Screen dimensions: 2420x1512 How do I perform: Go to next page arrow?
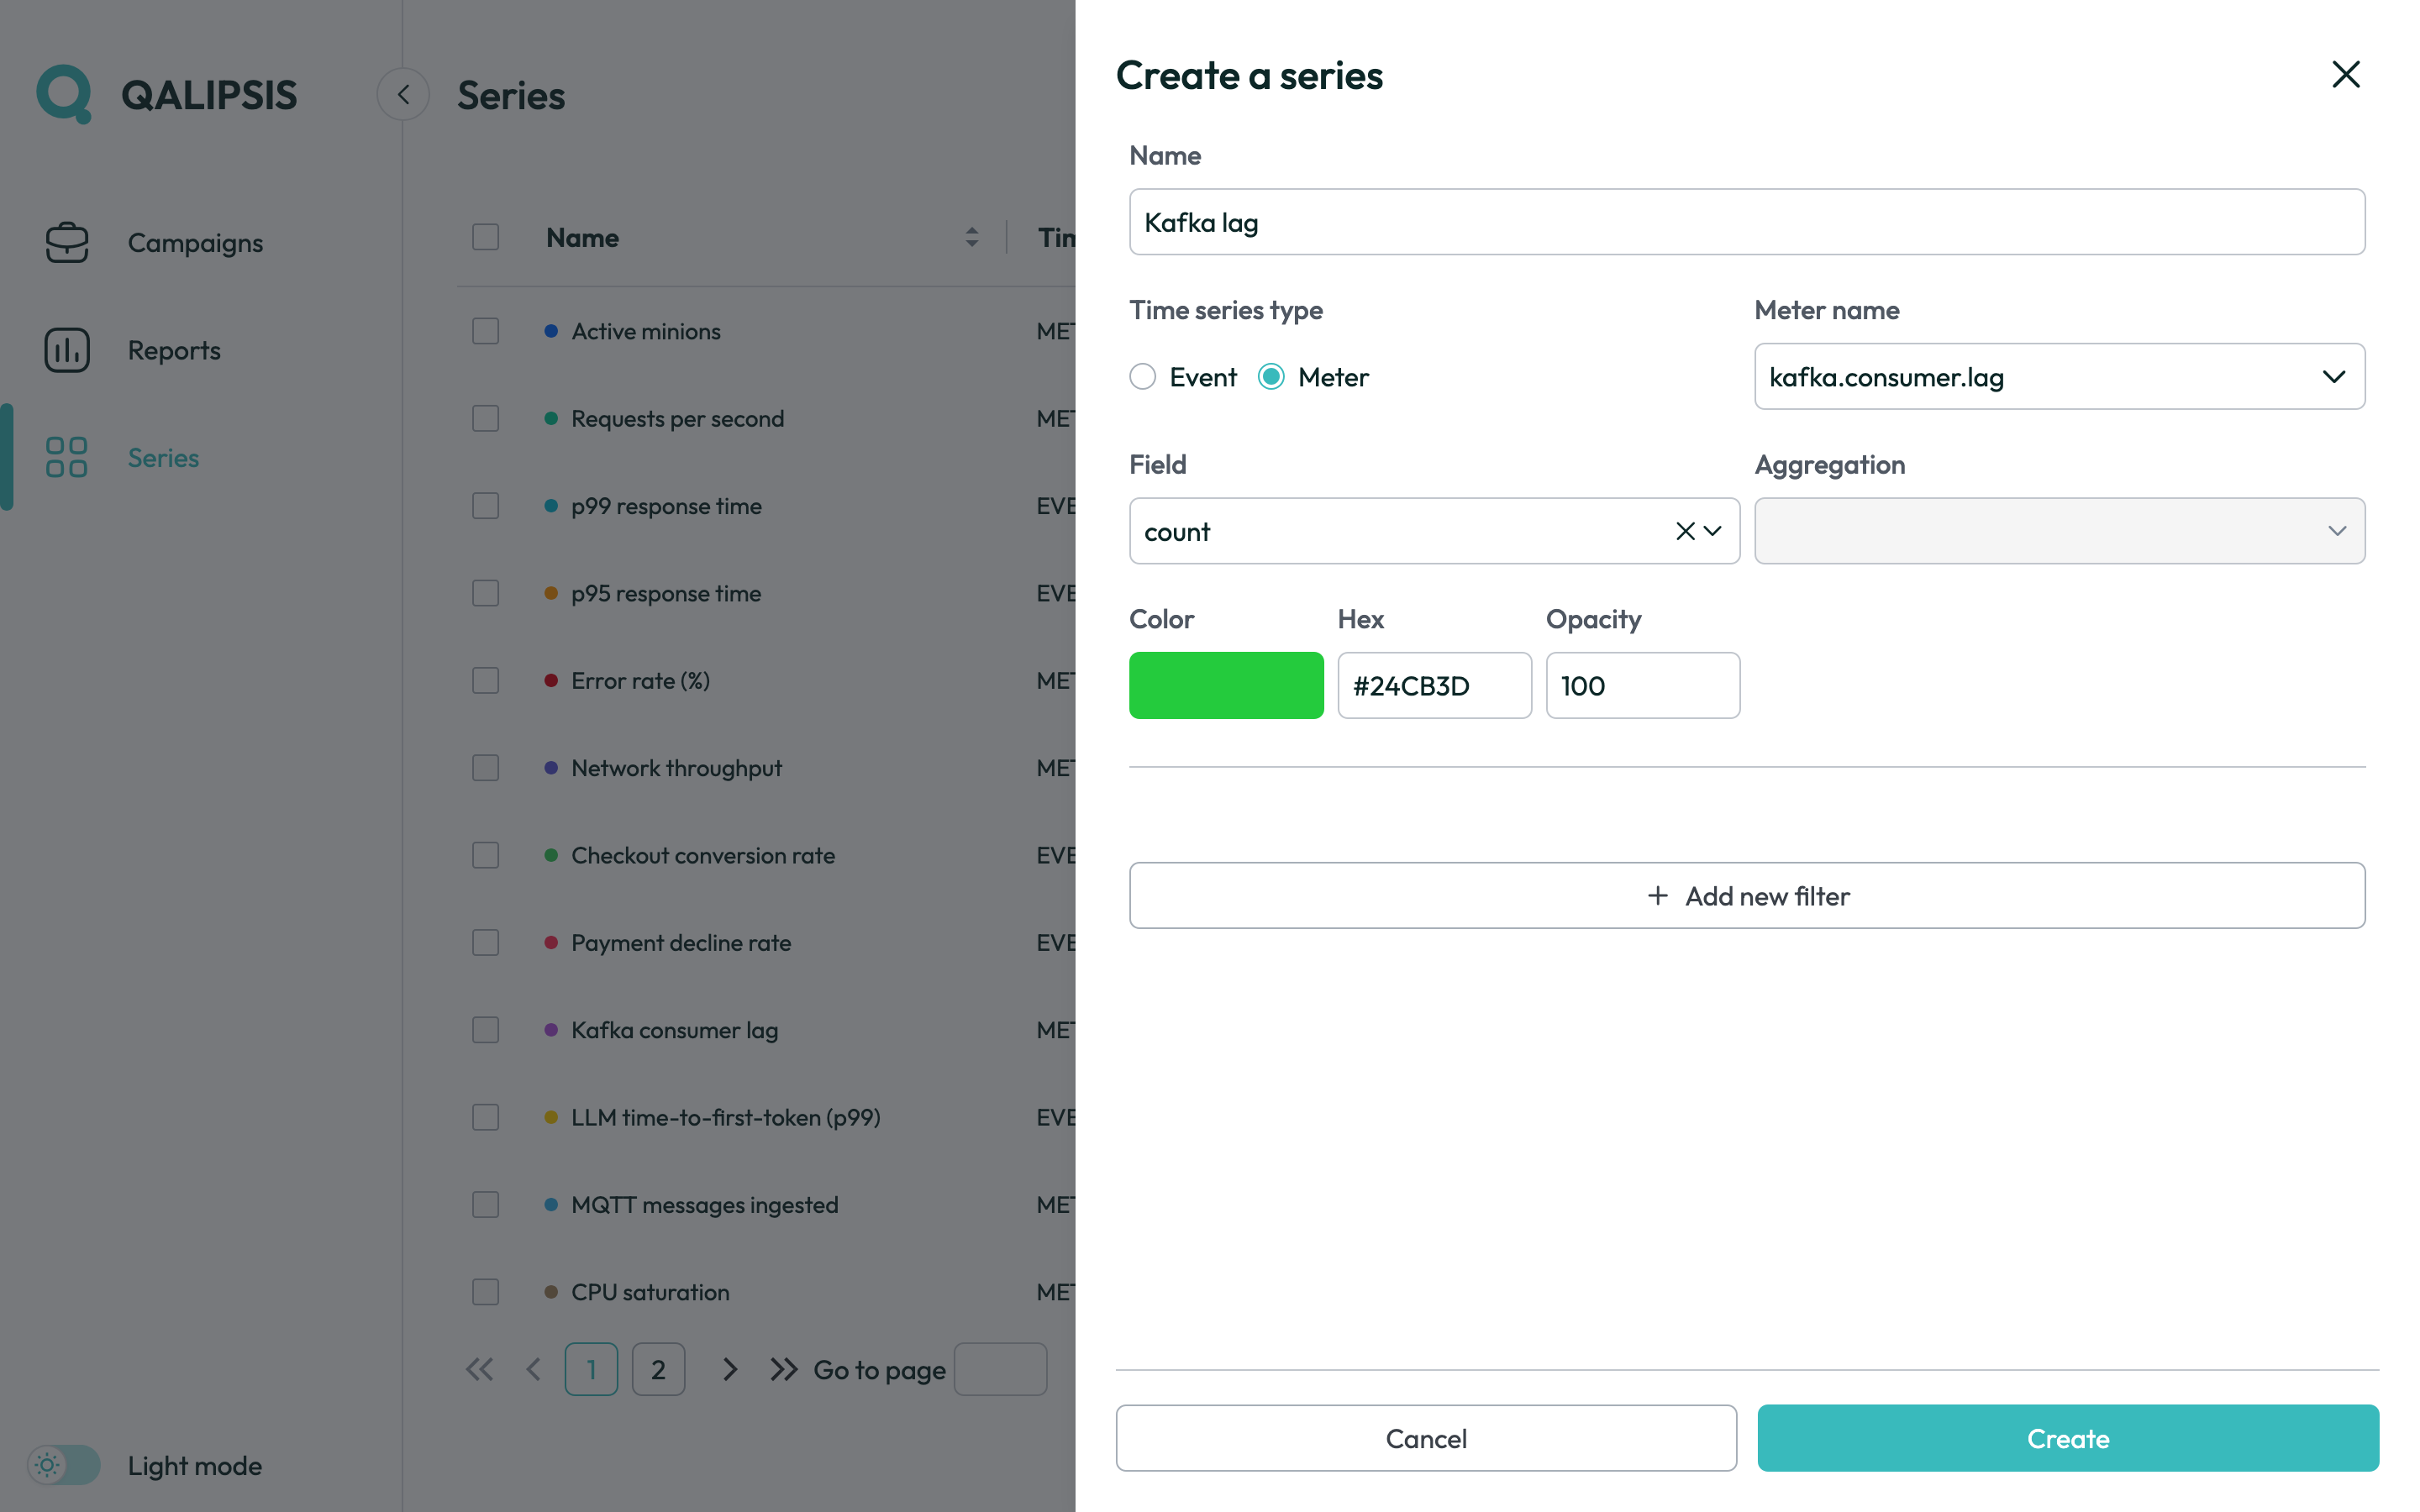pos(730,1369)
